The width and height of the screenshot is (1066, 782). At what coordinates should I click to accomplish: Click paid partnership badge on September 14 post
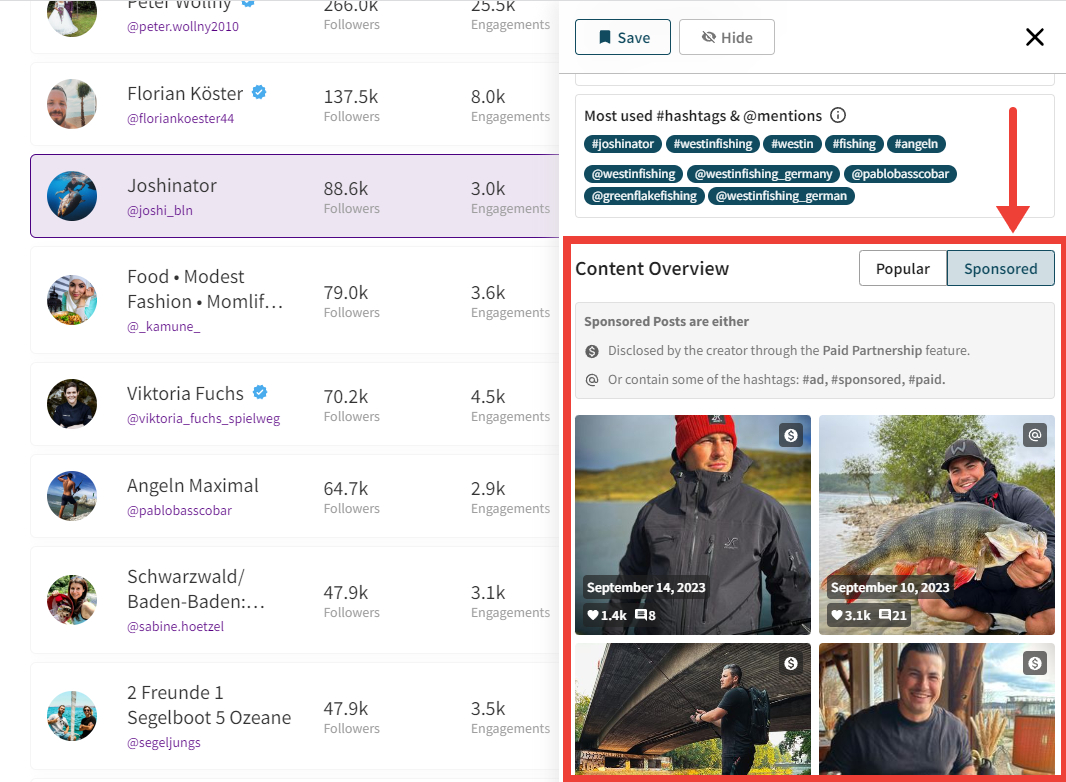(x=791, y=435)
